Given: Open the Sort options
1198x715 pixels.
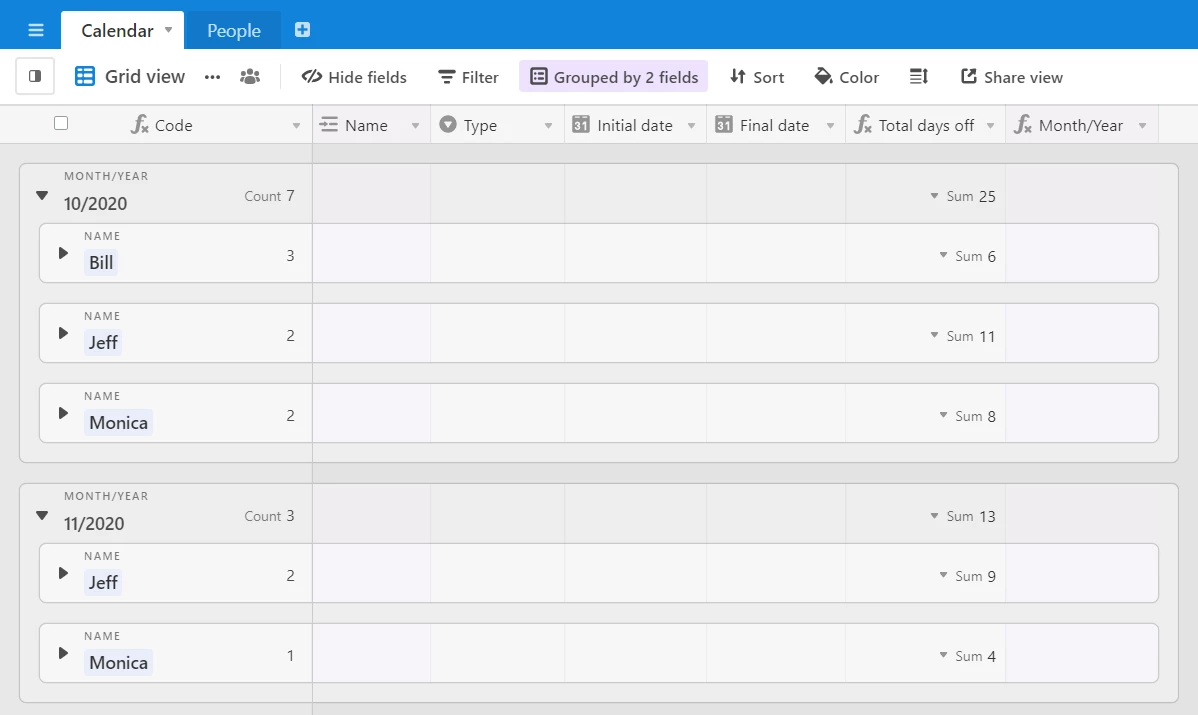Looking at the screenshot, I should tap(757, 77).
